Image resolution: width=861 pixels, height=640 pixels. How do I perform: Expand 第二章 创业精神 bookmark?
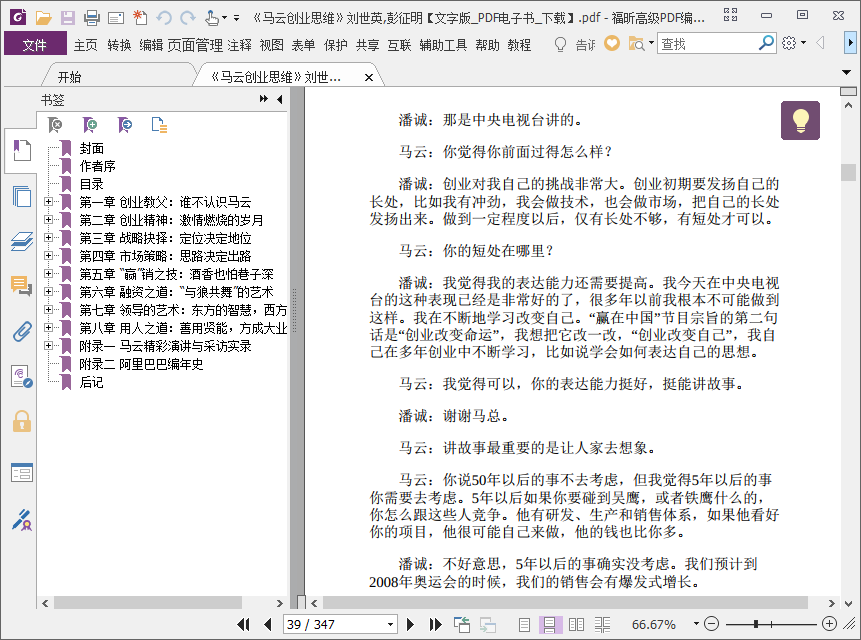(x=48, y=220)
